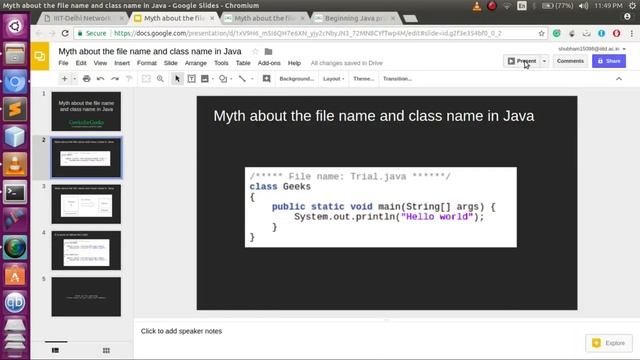Image resolution: width=640 pixels, height=360 pixels.
Task: Click the Background... toolbar button
Action: [296, 79]
